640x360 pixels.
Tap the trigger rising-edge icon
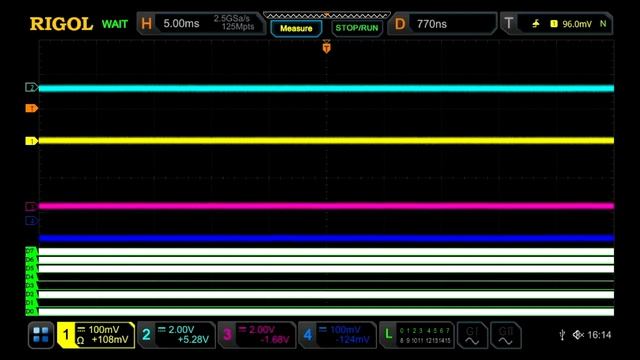tap(536, 24)
